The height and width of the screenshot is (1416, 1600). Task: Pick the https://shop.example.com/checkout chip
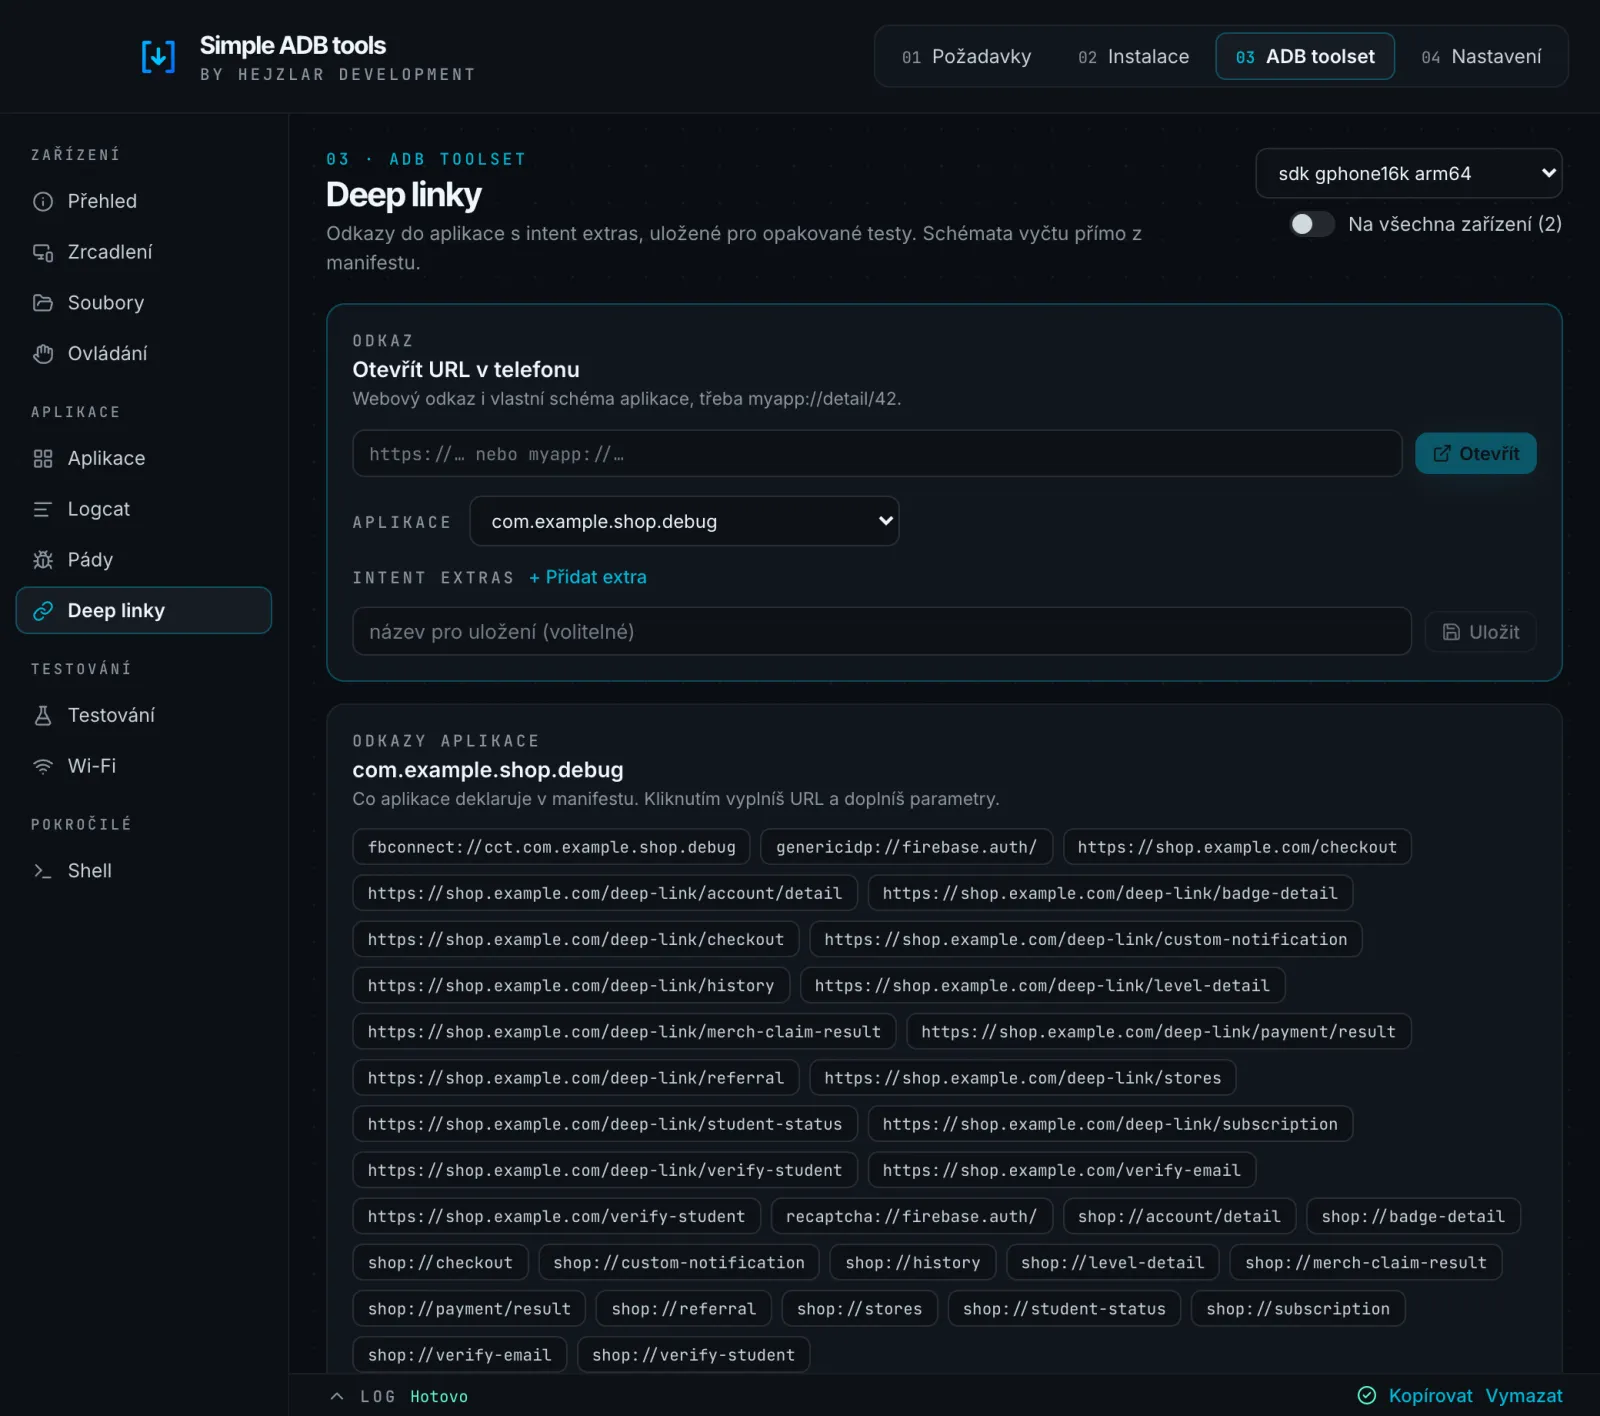(x=1237, y=847)
